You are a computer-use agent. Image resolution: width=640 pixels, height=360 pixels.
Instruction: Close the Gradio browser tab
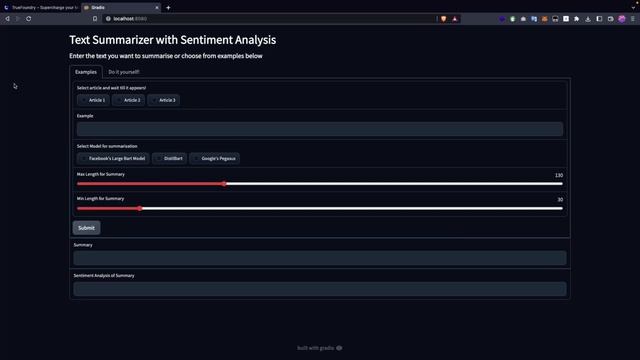pyautogui.click(x=157, y=7)
